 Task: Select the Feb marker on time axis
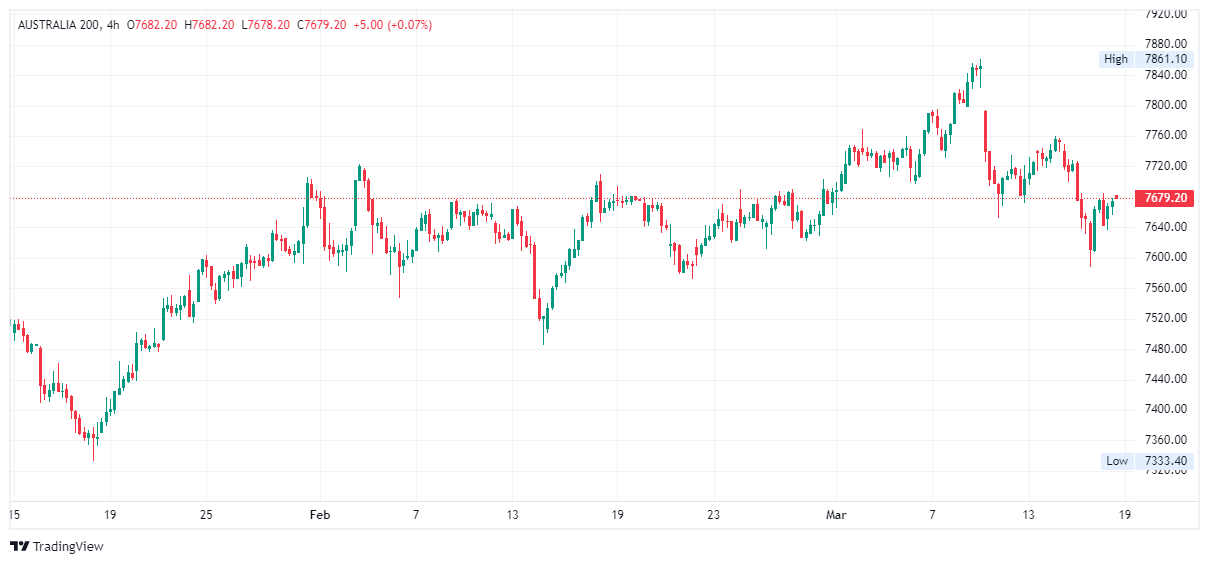click(319, 515)
